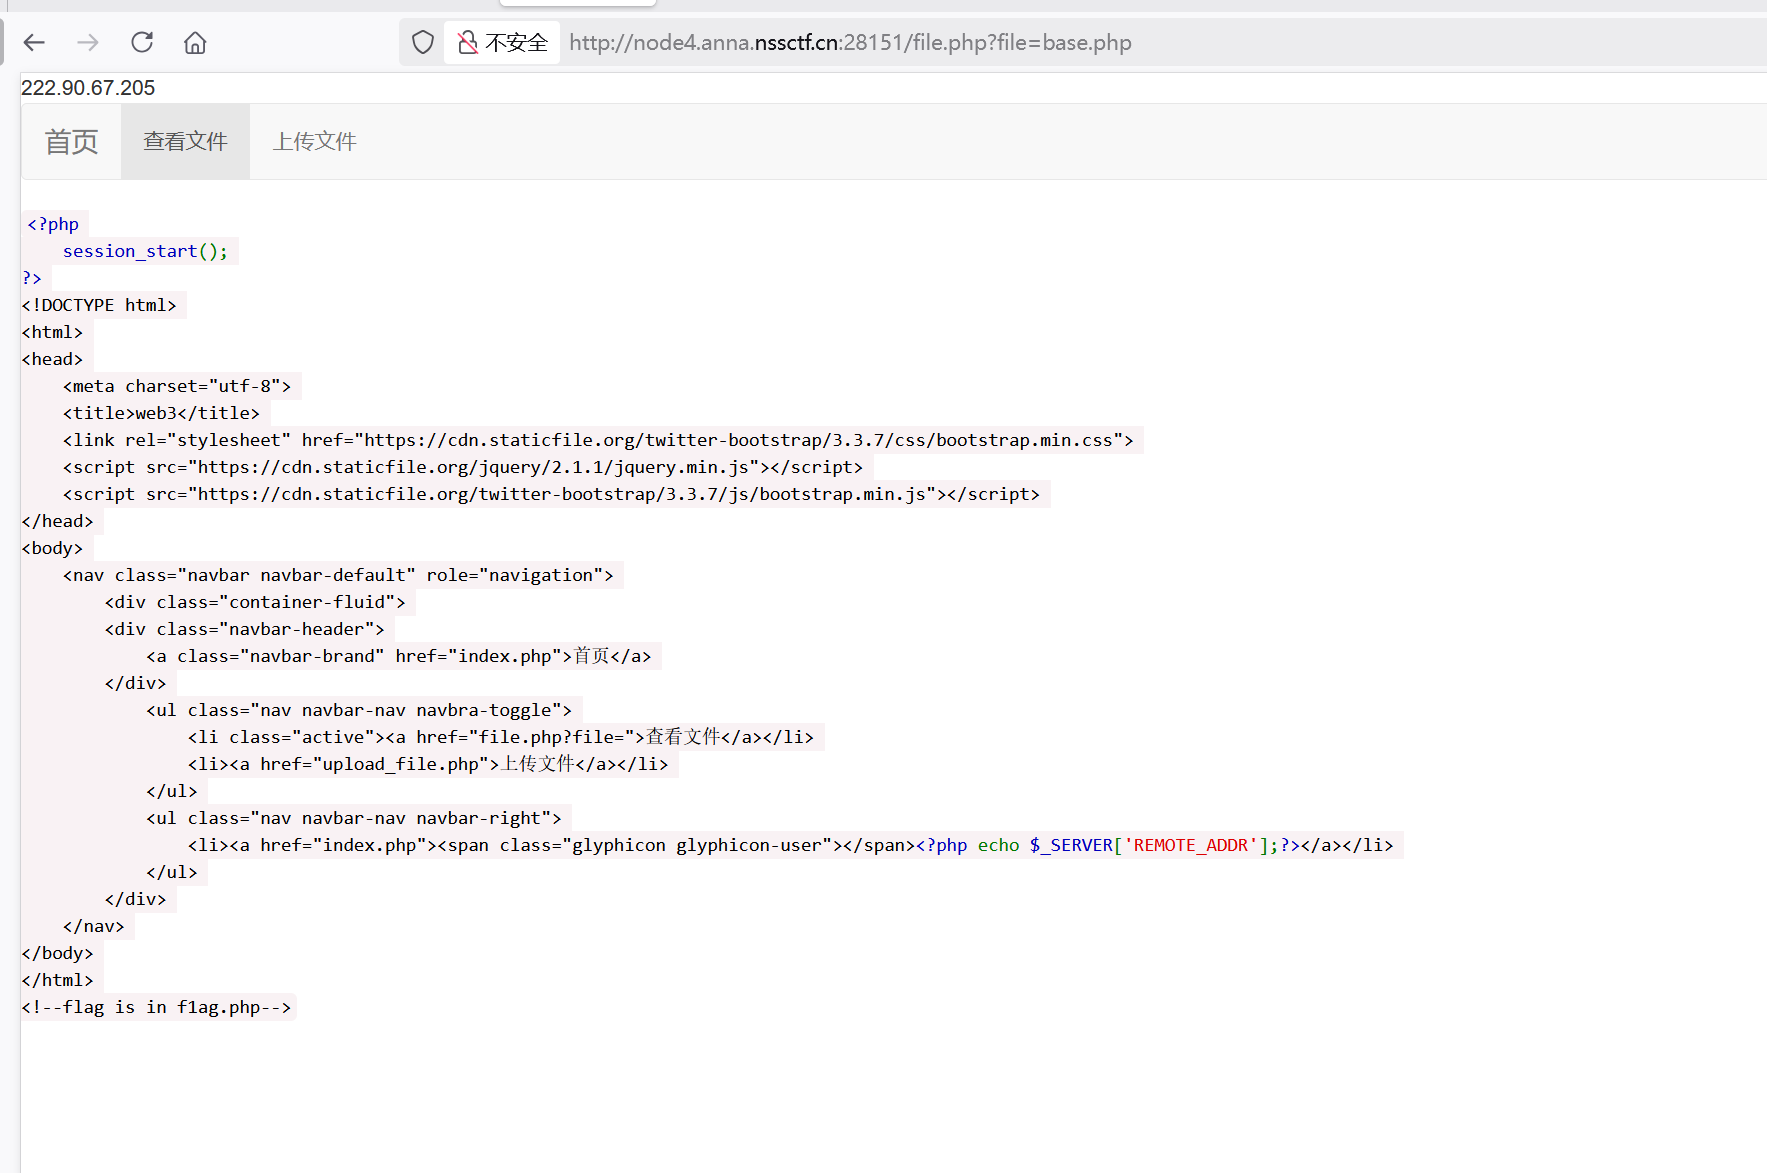Screen dimensions: 1767x1173
Task: Click the <?php opening tag line
Action: click(53, 224)
